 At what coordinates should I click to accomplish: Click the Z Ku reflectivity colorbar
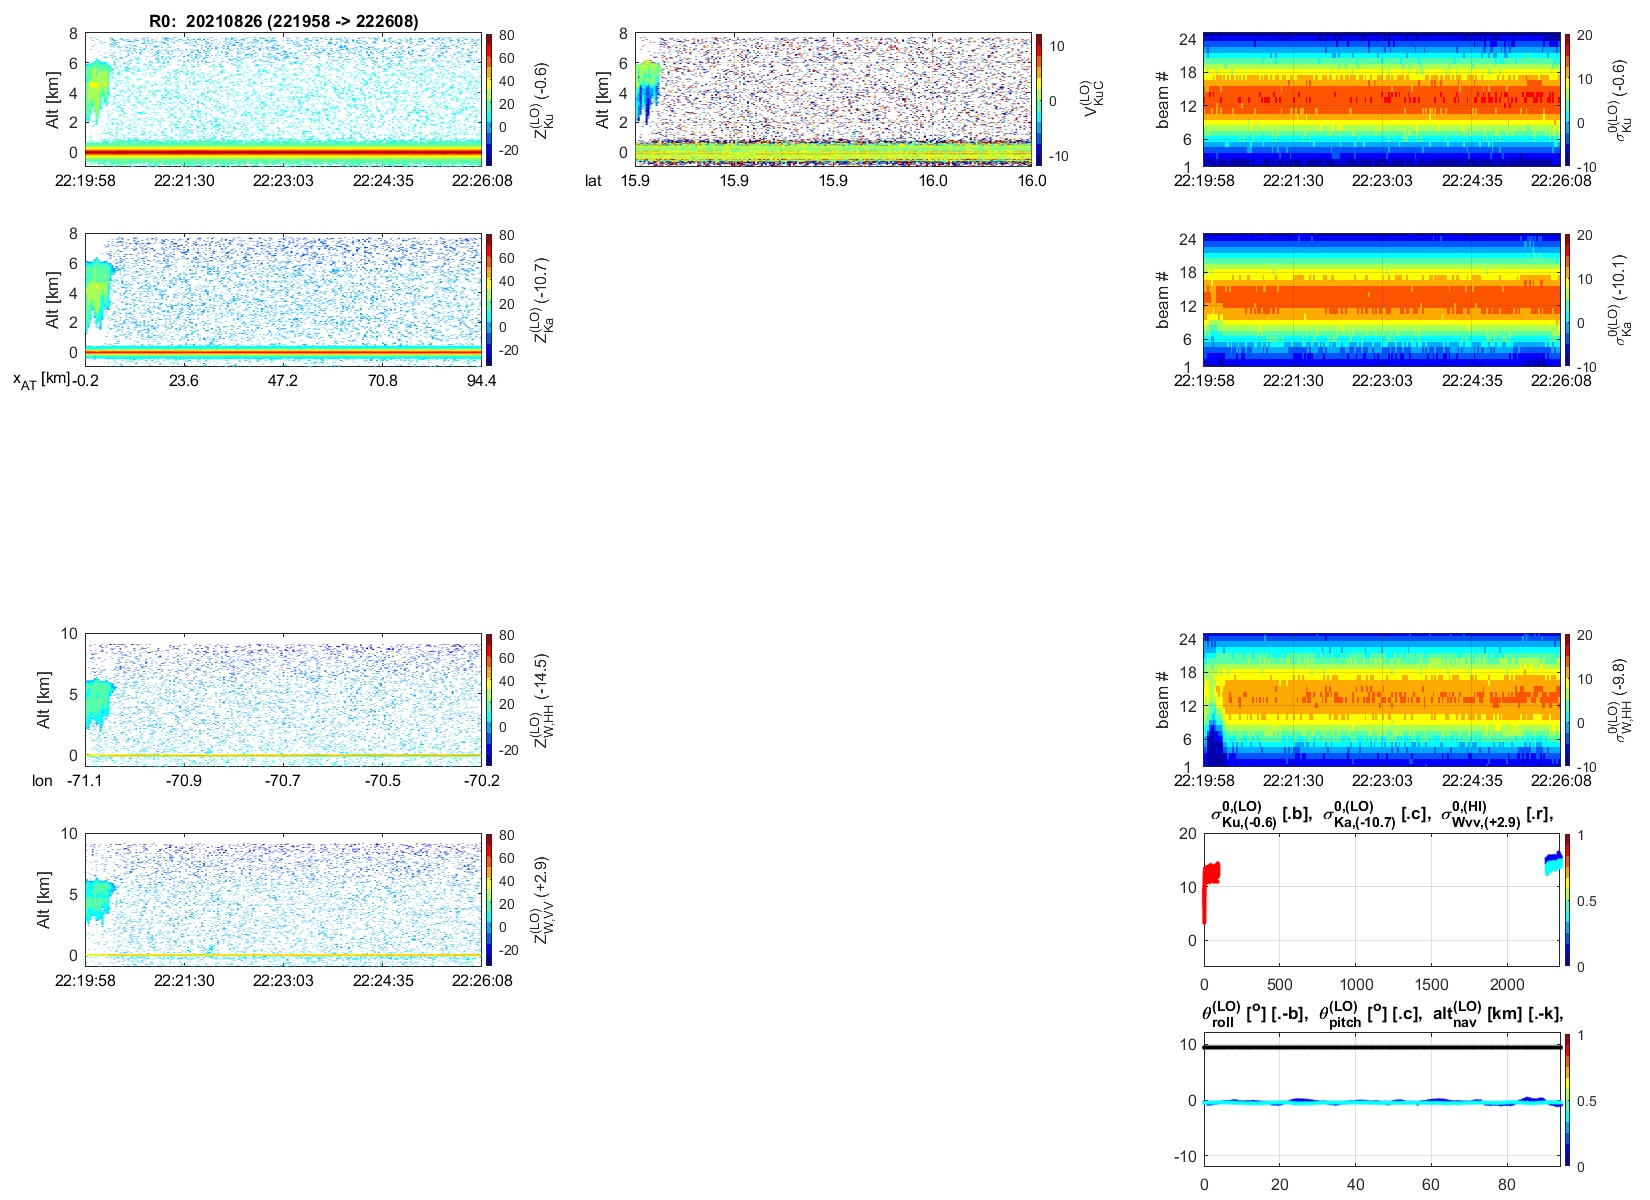click(489, 98)
